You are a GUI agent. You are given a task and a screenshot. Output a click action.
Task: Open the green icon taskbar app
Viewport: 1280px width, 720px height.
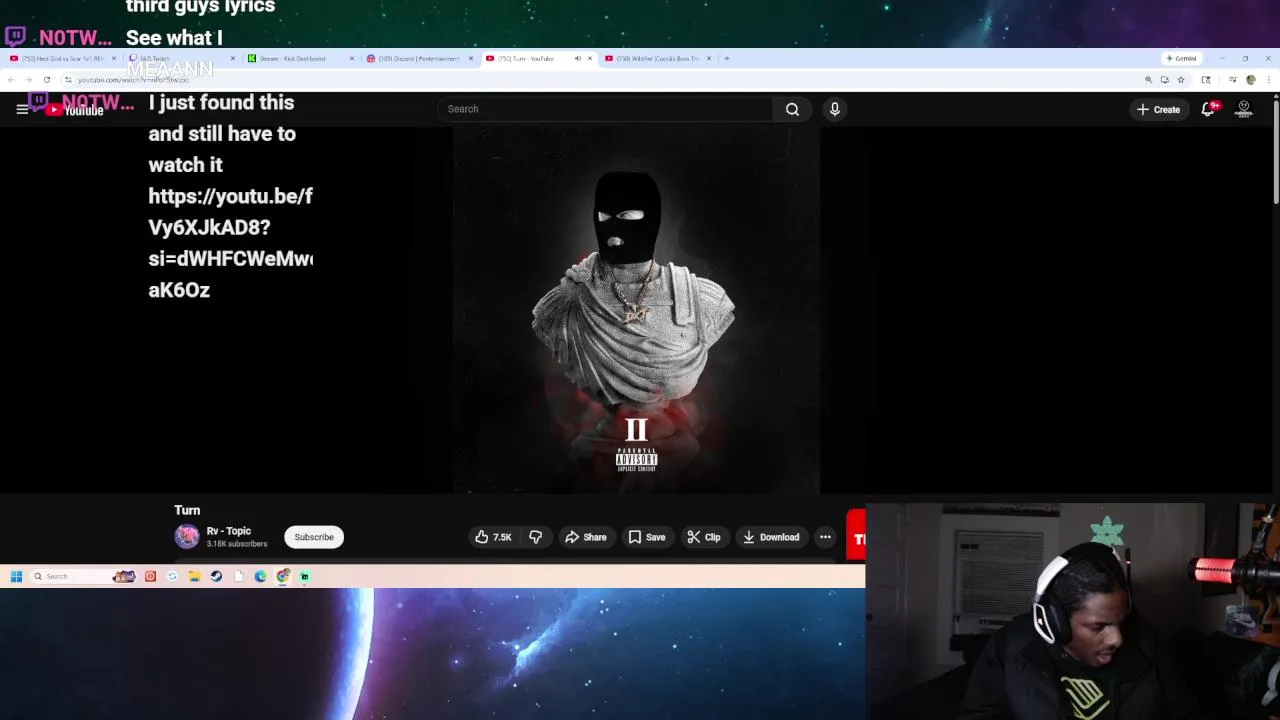click(305, 576)
